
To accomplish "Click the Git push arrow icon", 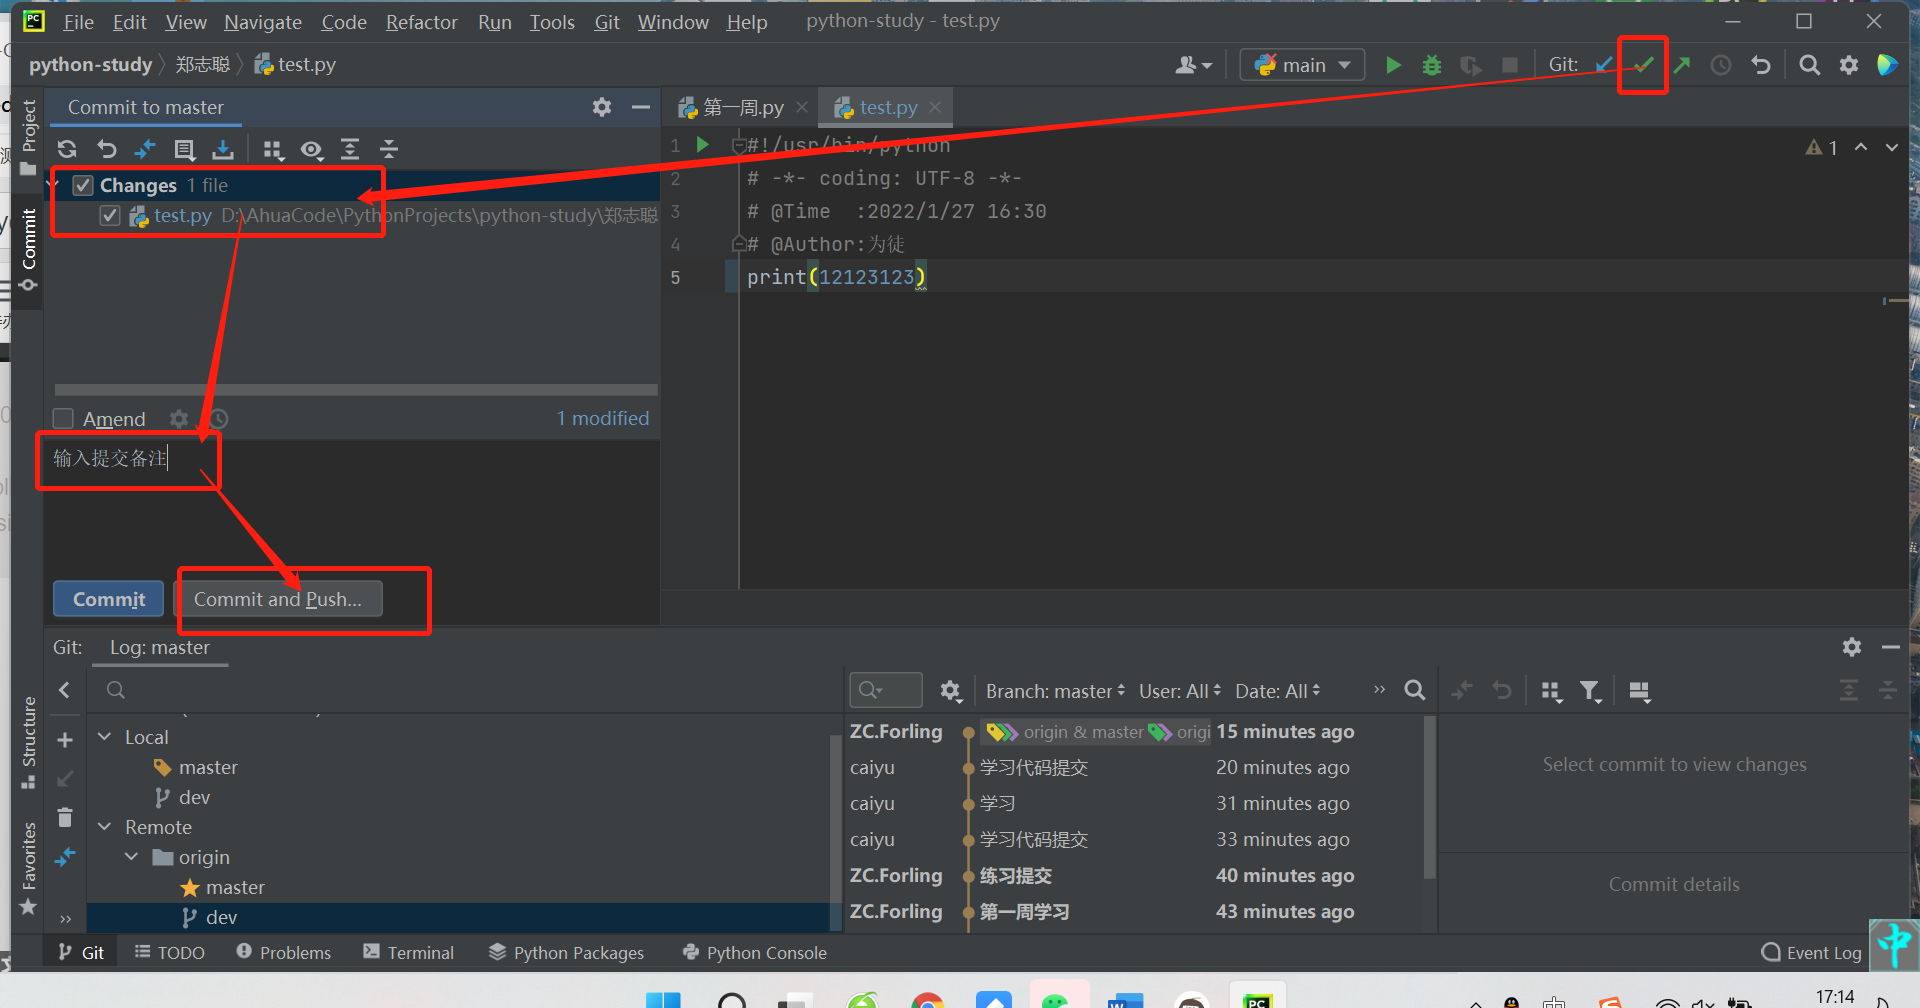I will pos(1682,65).
